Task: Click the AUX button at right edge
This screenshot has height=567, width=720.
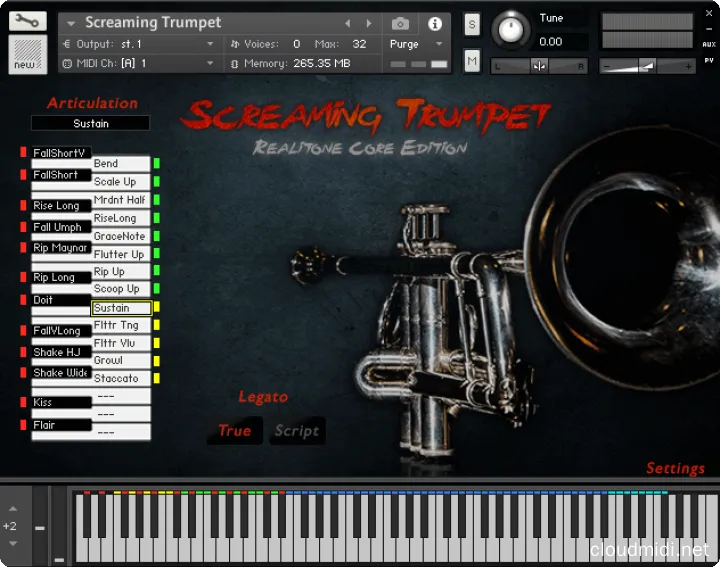Action: point(709,46)
